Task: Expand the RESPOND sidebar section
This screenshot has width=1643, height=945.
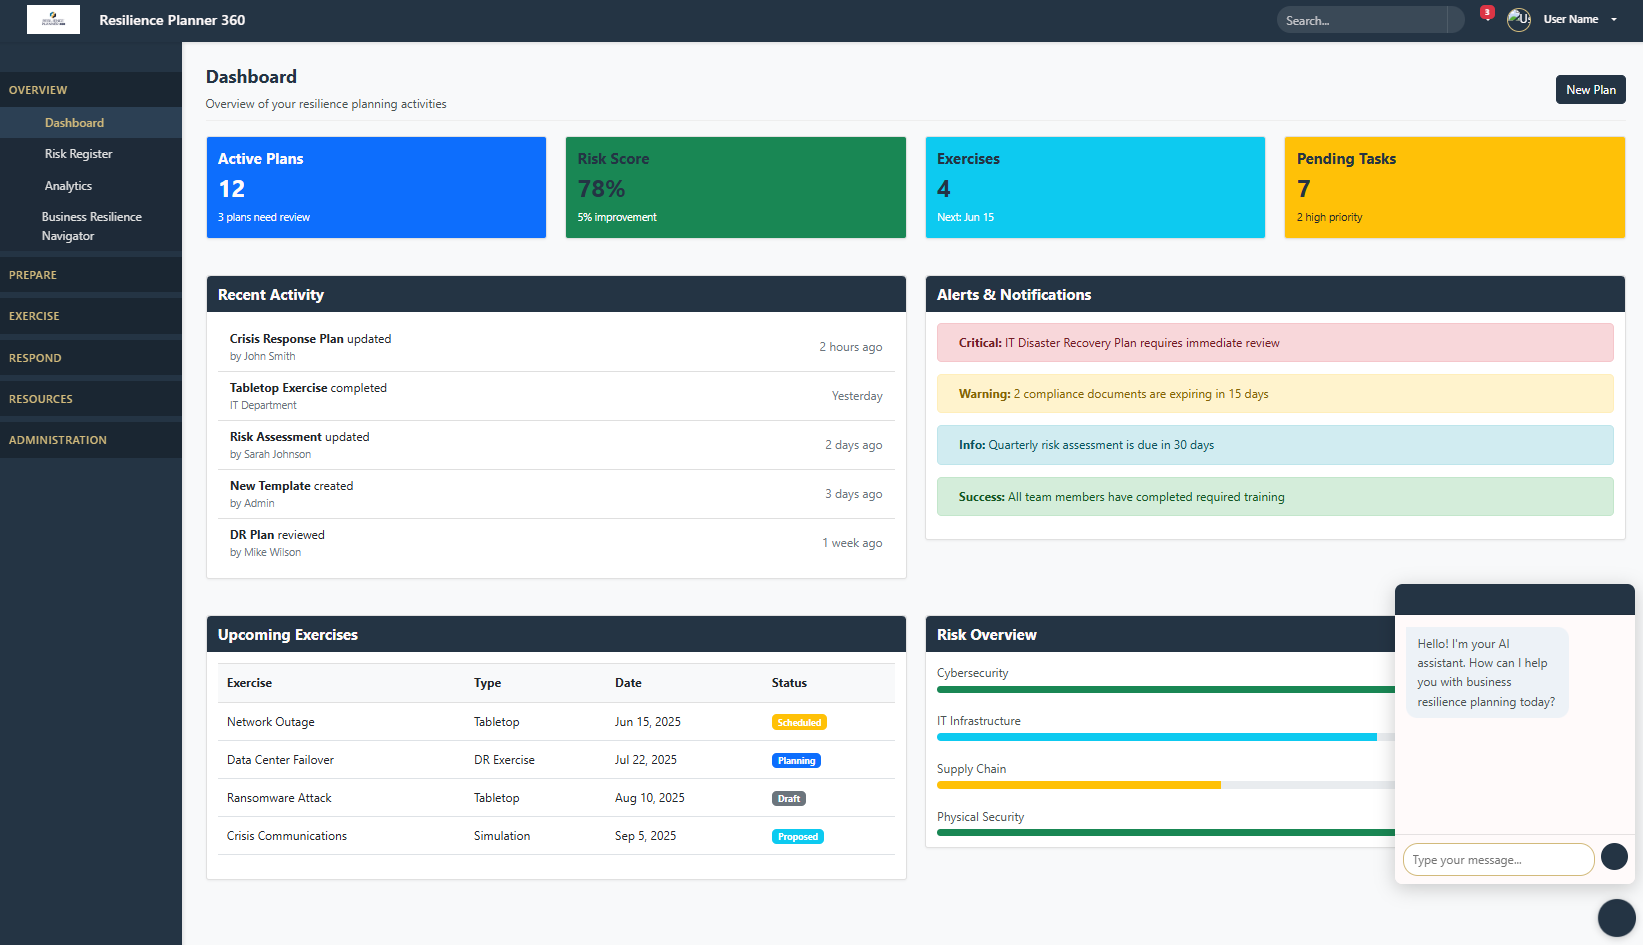Action: pyautogui.click(x=35, y=357)
